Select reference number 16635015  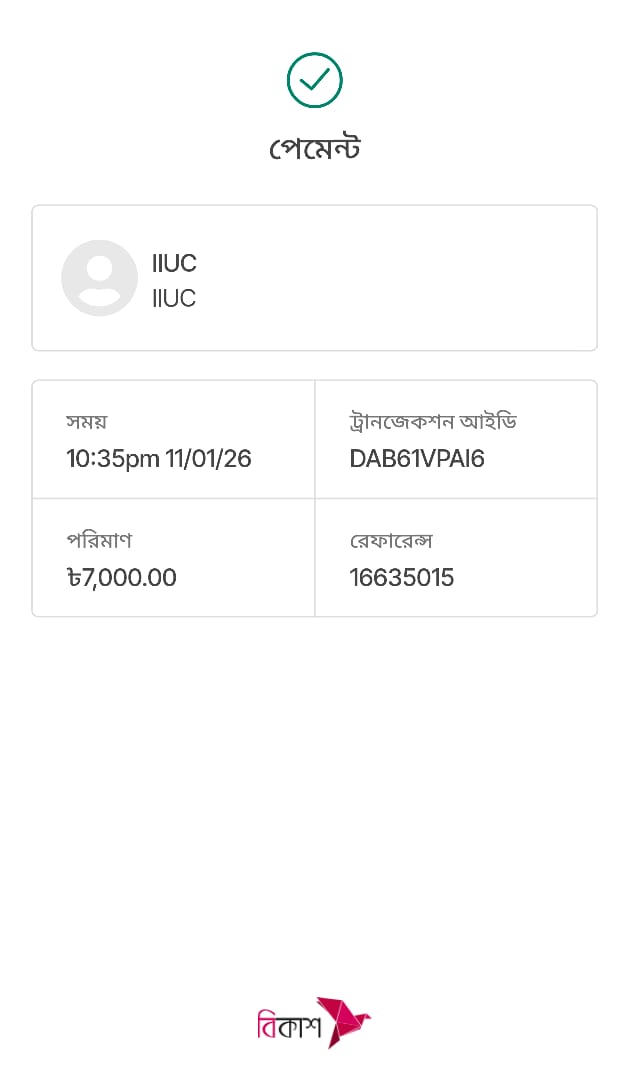pyautogui.click(x=402, y=578)
